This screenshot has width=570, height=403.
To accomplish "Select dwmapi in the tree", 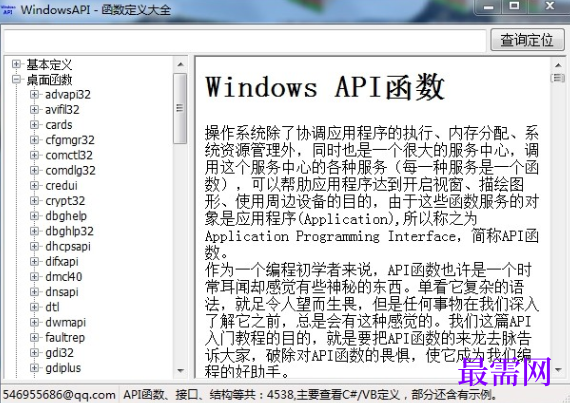I will coord(65,323).
